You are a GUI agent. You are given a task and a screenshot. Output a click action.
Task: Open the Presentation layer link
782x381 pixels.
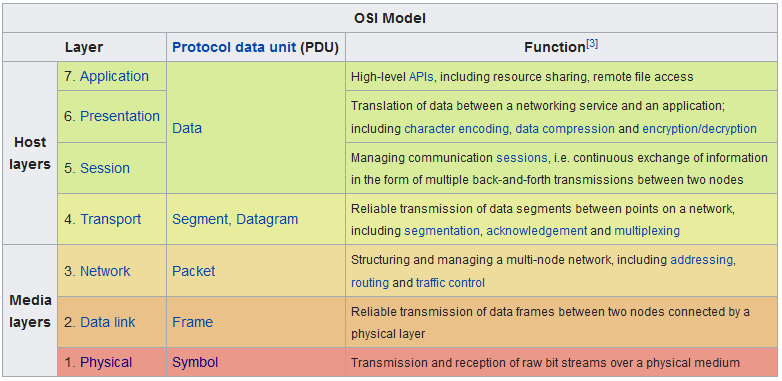(x=120, y=116)
